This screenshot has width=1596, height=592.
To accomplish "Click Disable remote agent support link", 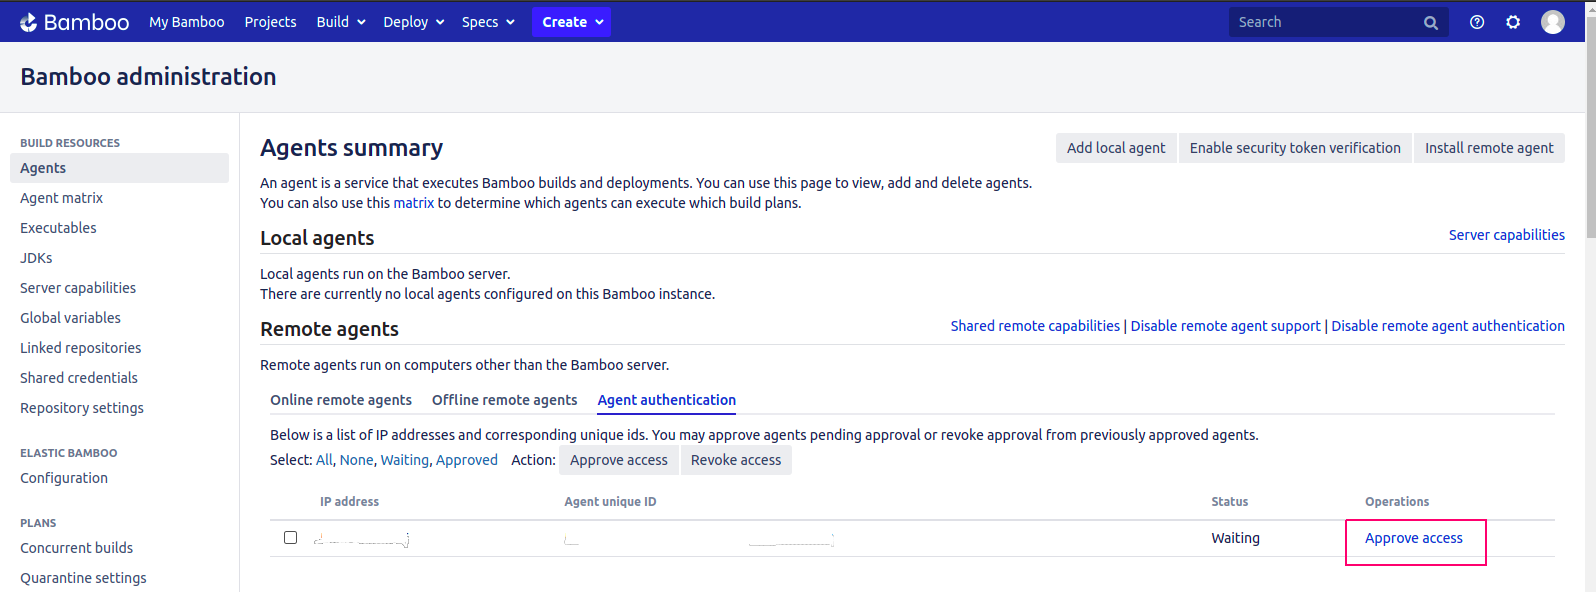I will [x=1226, y=326].
